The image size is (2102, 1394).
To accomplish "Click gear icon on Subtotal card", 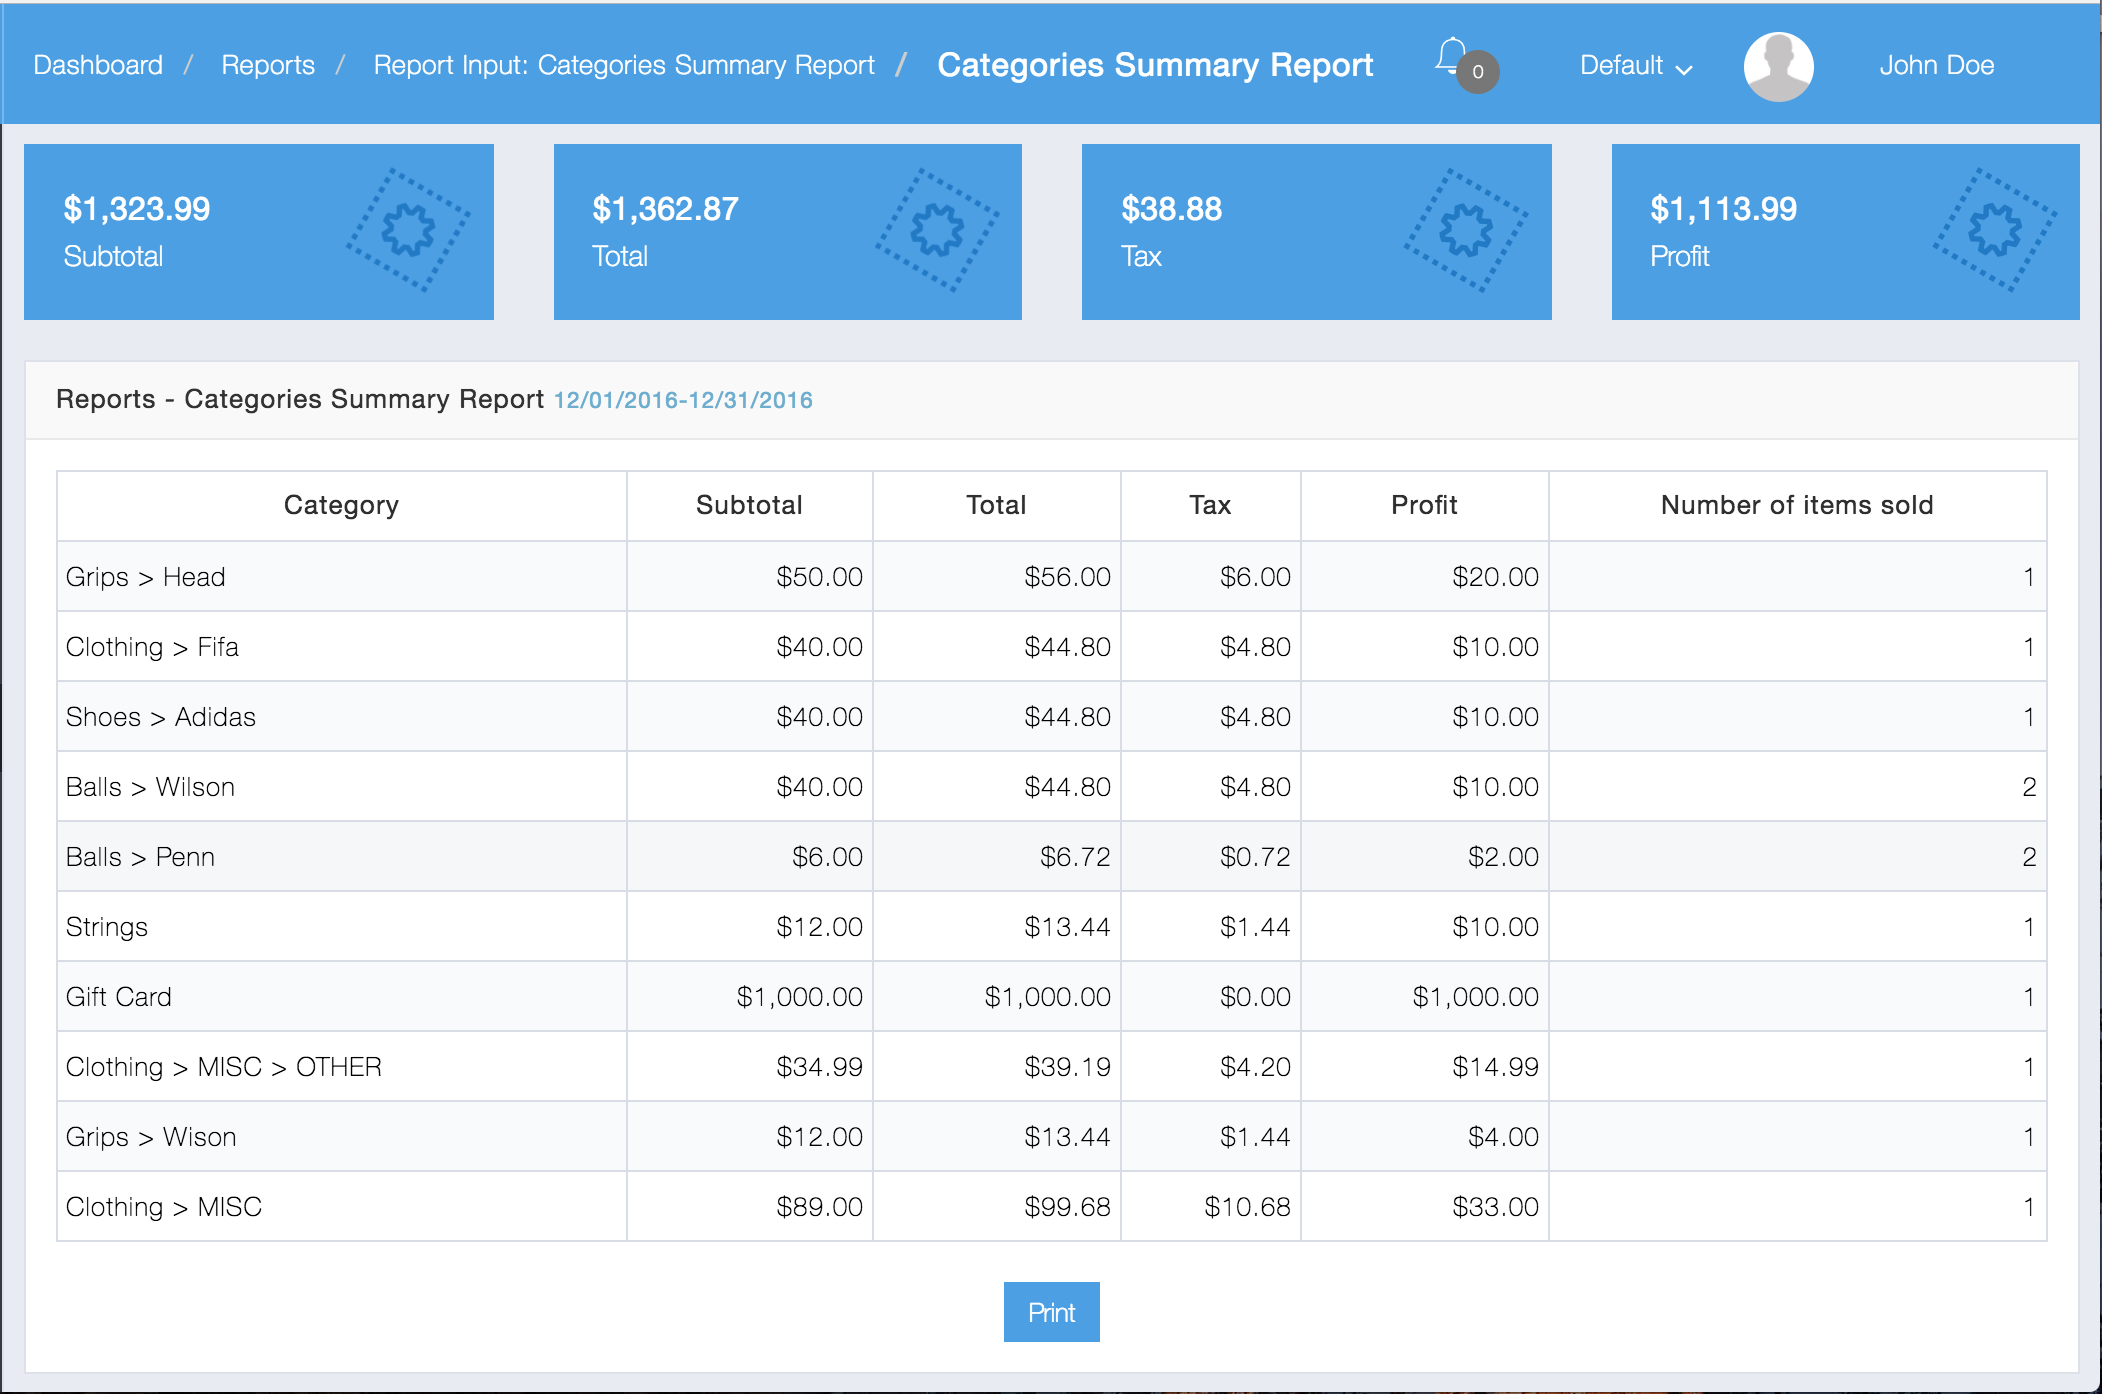I will coord(408,230).
